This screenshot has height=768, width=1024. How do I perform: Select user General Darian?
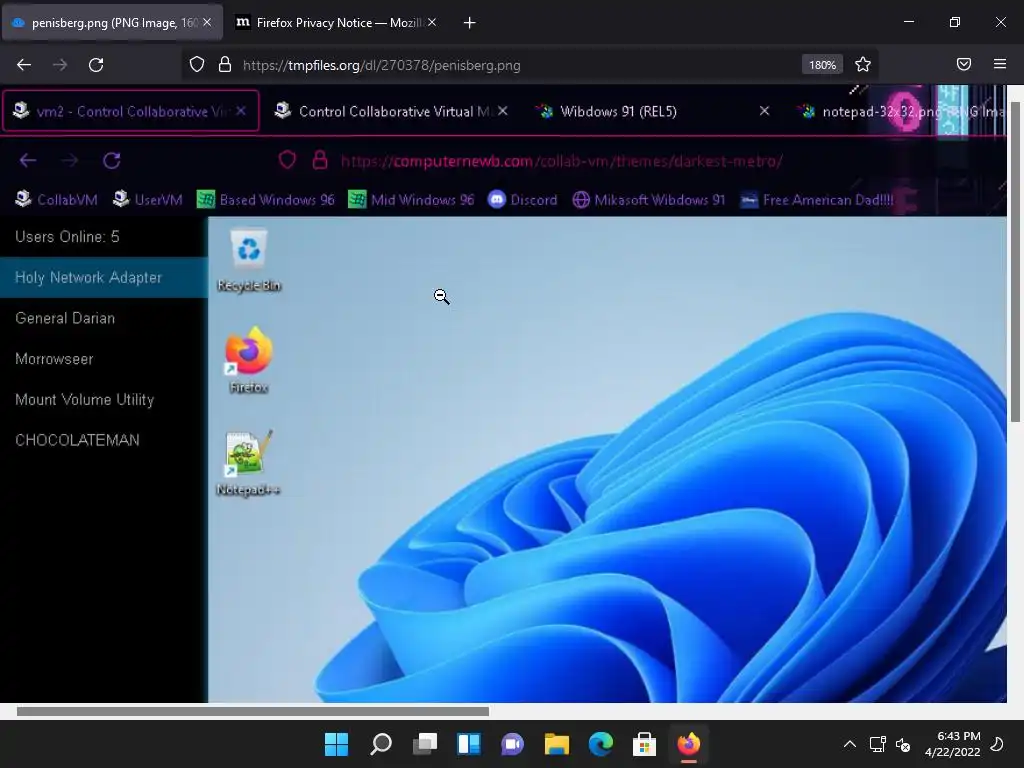pyautogui.click(x=104, y=318)
